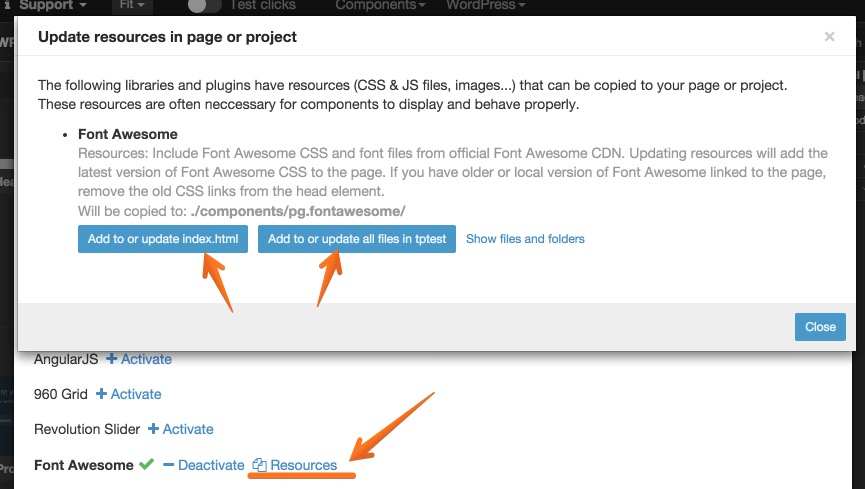The width and height of the screenshot is (865, 489).
Task: Click Add to or update all files in tptest
Action: click(x=356, y=239)
